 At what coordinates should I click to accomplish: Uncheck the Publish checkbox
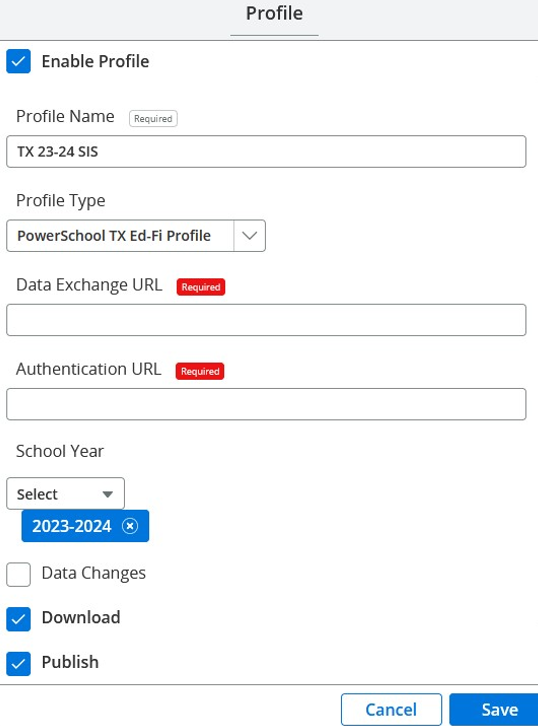click(x=19, y=663)
